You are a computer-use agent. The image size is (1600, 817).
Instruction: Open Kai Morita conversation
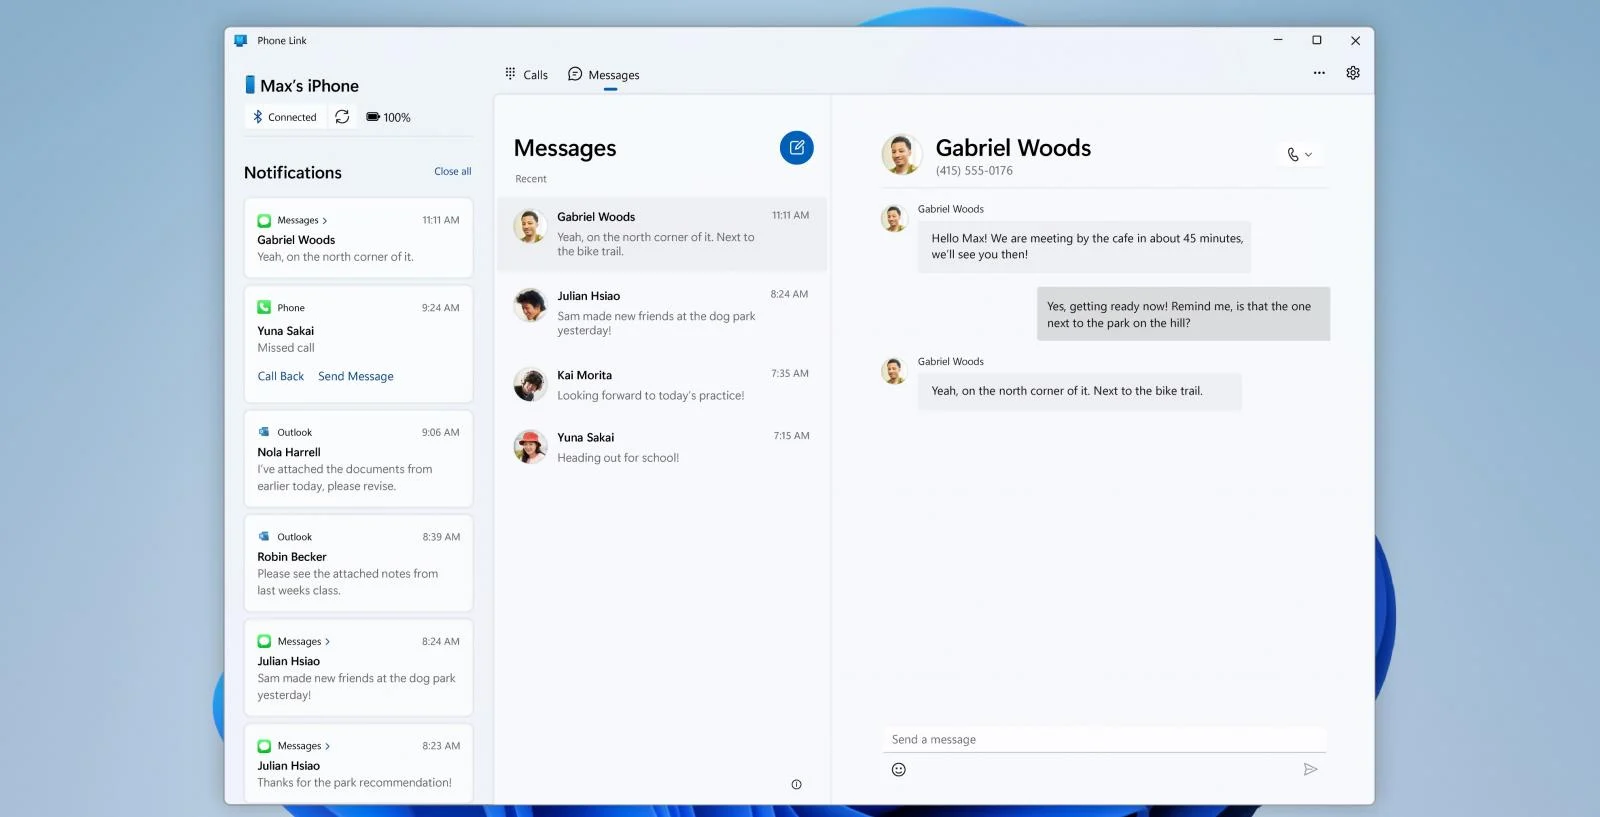click(661, 385)
